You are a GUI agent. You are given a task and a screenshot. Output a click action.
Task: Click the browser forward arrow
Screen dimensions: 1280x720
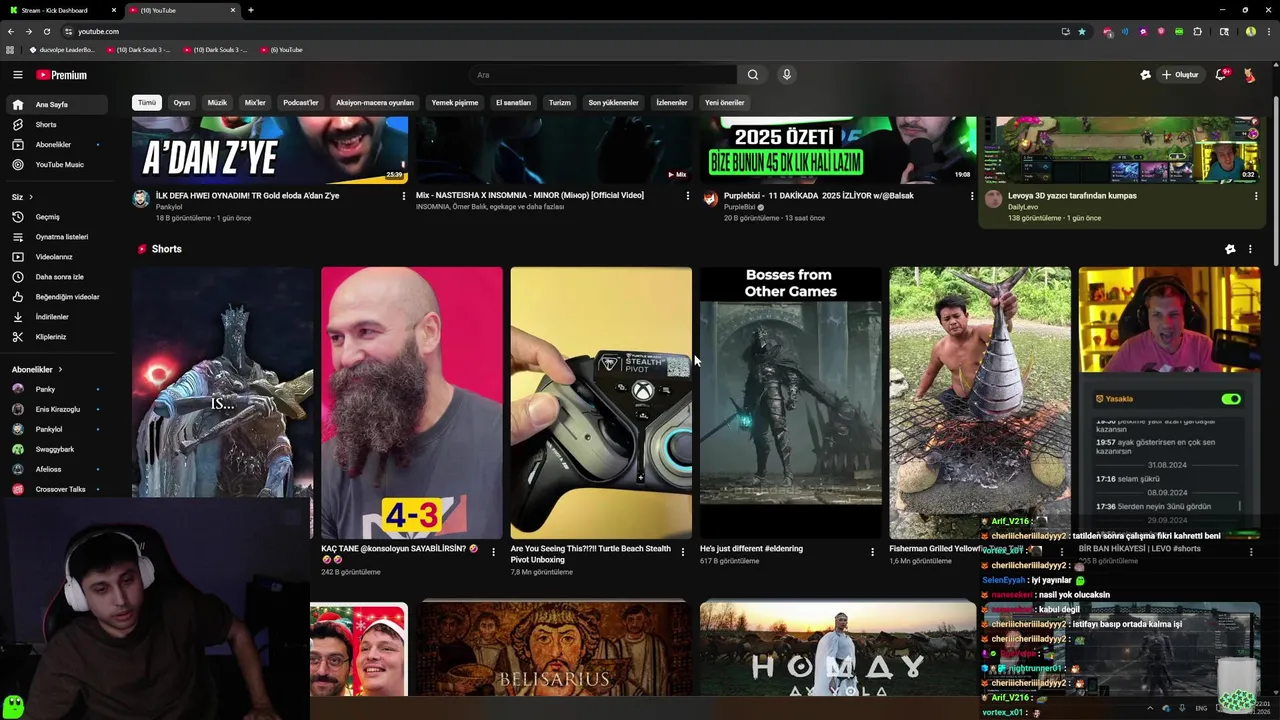28,31
